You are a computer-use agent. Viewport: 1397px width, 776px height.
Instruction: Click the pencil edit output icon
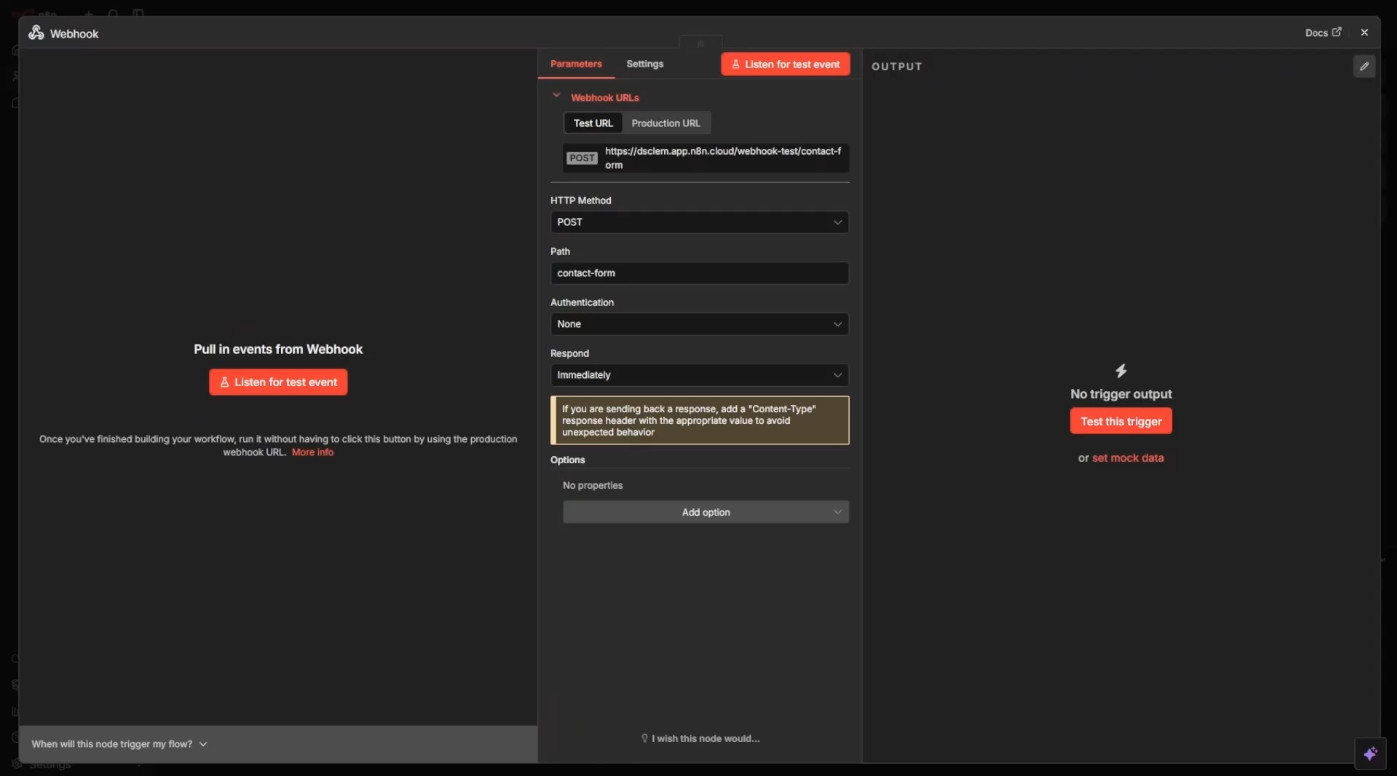(1364, 66)
